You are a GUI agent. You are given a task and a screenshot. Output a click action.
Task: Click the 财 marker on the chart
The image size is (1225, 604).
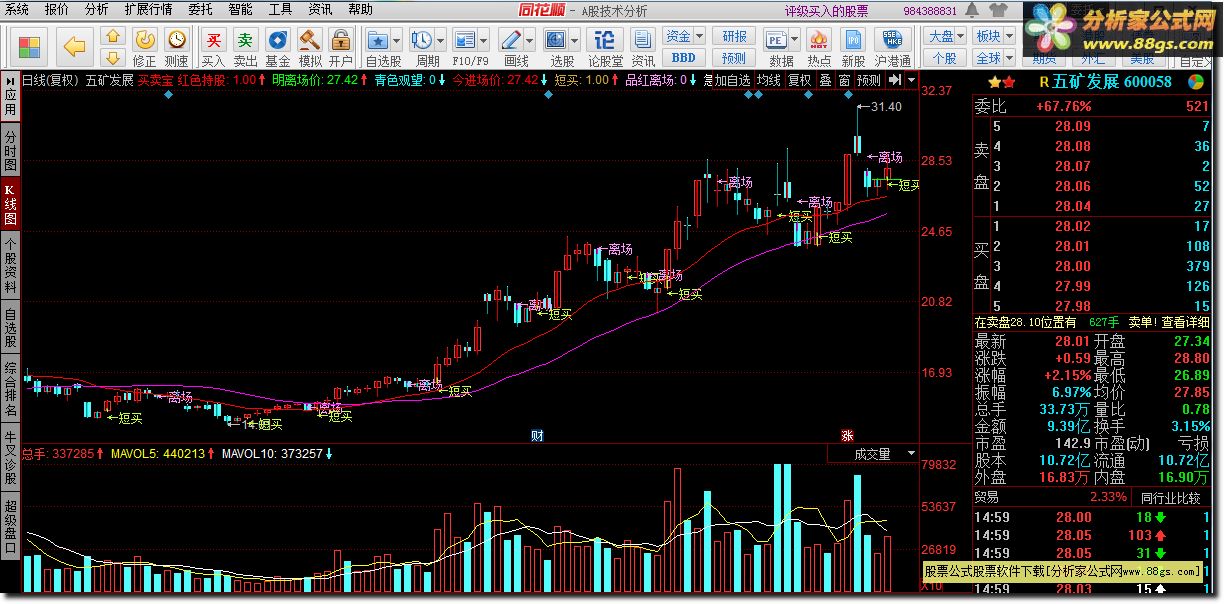pyautogui.click(x=537, y=435)
